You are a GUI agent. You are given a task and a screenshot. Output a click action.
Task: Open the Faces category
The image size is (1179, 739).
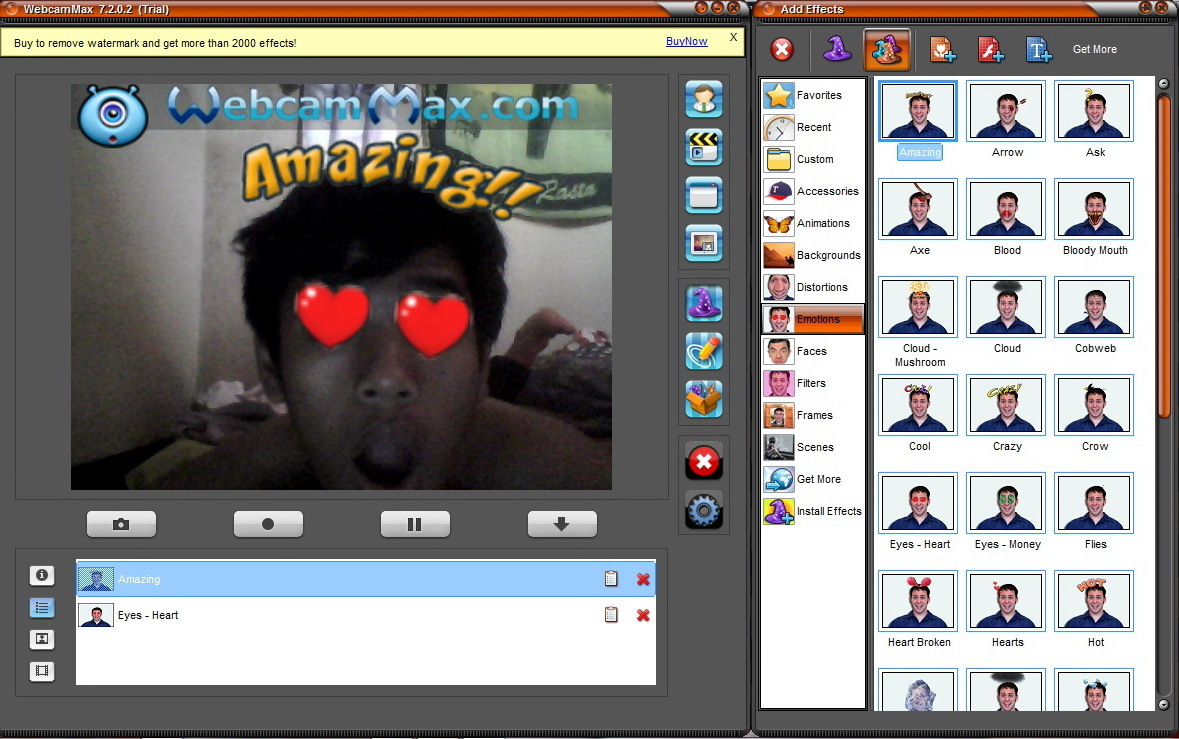[x=813, y=351]
